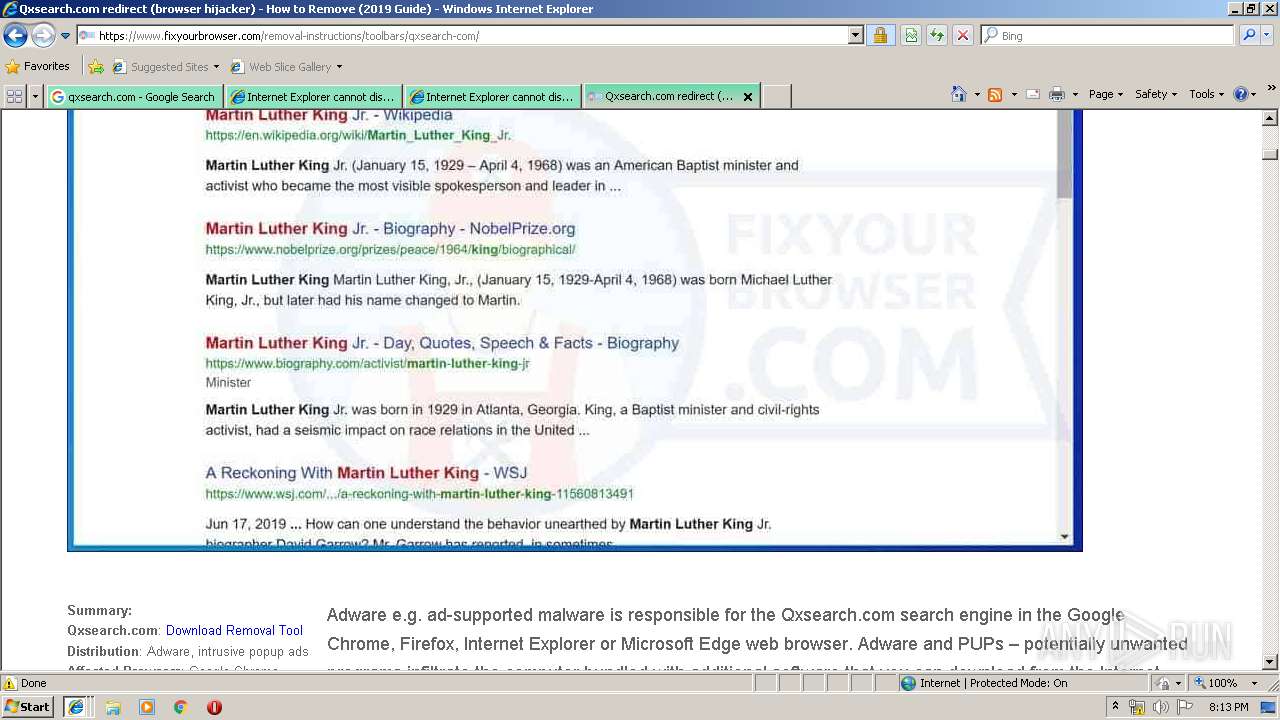The height and width of the screenshot is (720, 1280).
Task: Refresh the page with the Refresh icon
Action: click(937, 36)
